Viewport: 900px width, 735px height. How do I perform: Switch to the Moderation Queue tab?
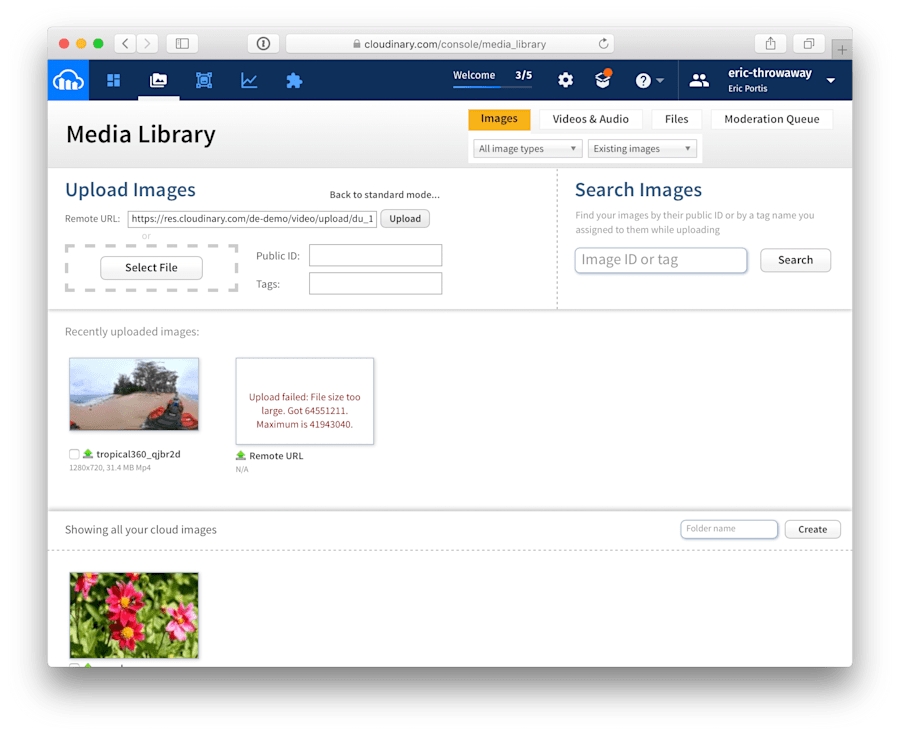click(x=771, y=119)
